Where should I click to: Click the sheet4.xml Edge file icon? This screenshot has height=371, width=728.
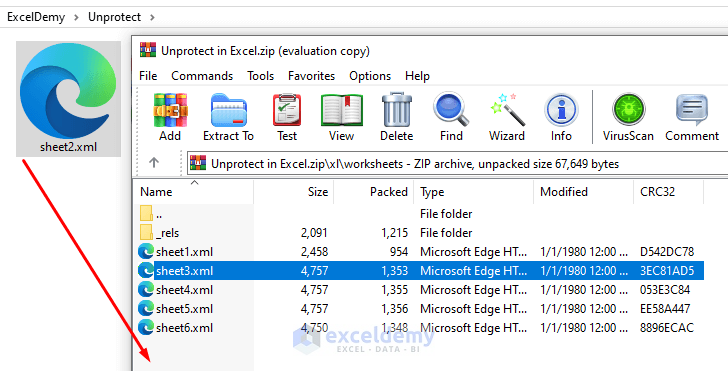coord(146,290)
